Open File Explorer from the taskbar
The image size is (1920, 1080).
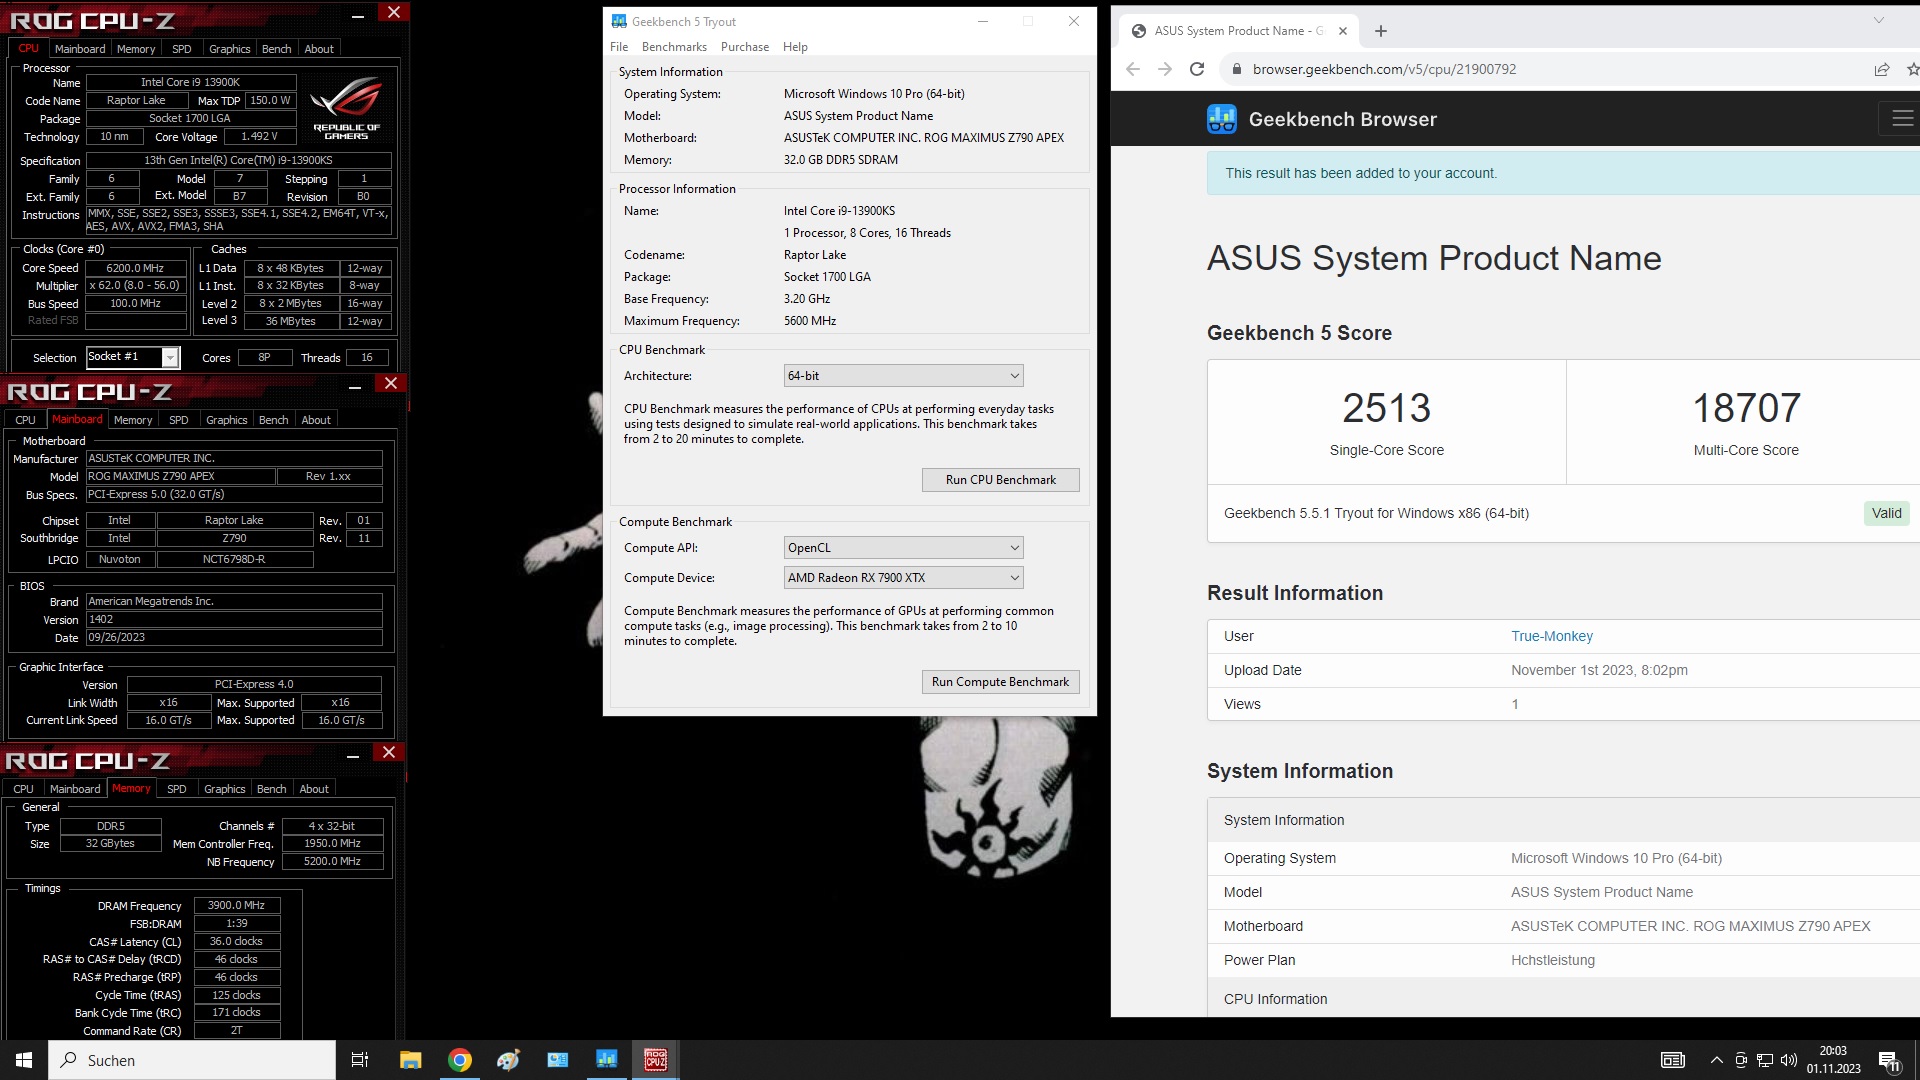coord(410,1060)
